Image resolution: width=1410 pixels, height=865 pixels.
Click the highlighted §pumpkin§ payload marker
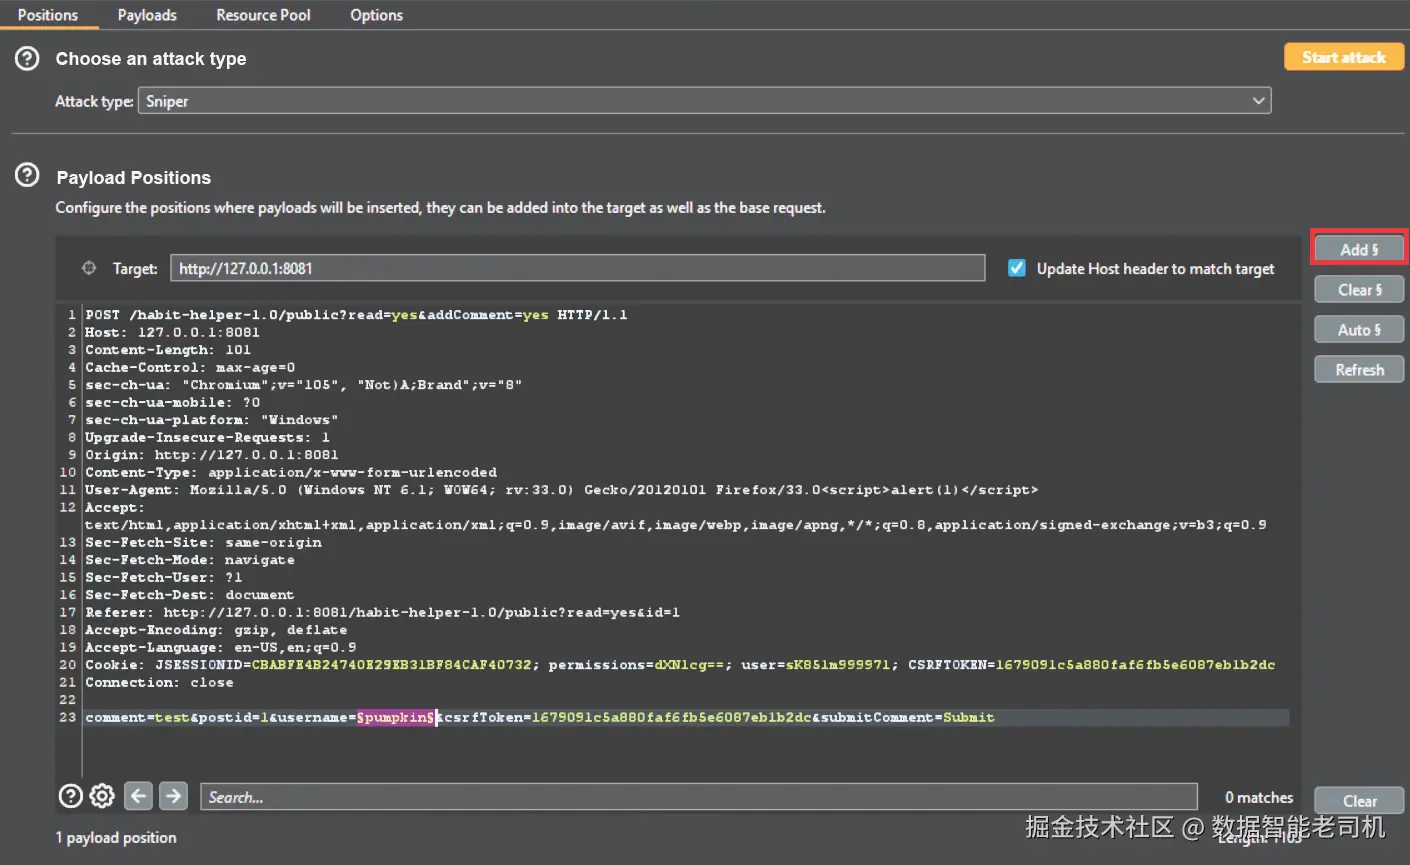tap(395, 717)
